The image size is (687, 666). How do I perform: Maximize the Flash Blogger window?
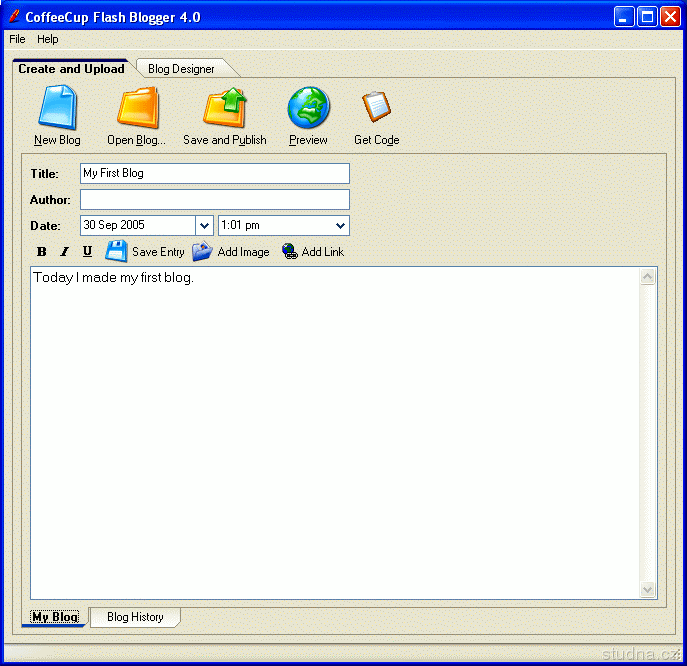(x=647, y=17)
